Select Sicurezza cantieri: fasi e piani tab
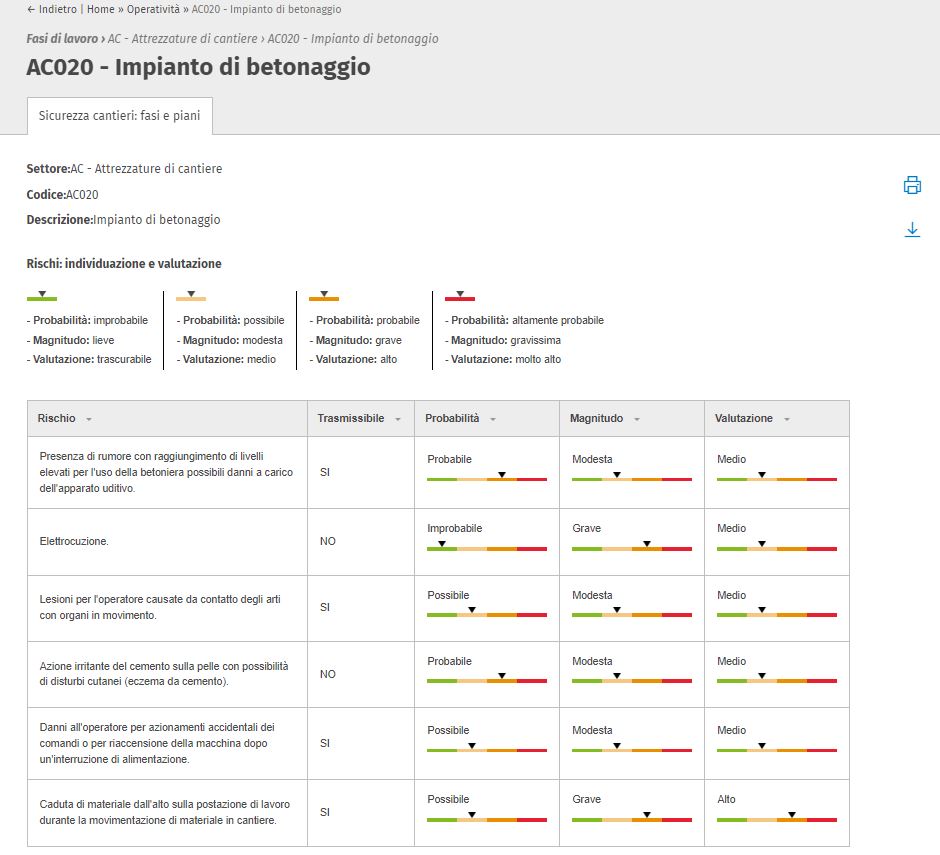Image resolution: width=940 pixels, height=855 pixels. click(119, 115)
